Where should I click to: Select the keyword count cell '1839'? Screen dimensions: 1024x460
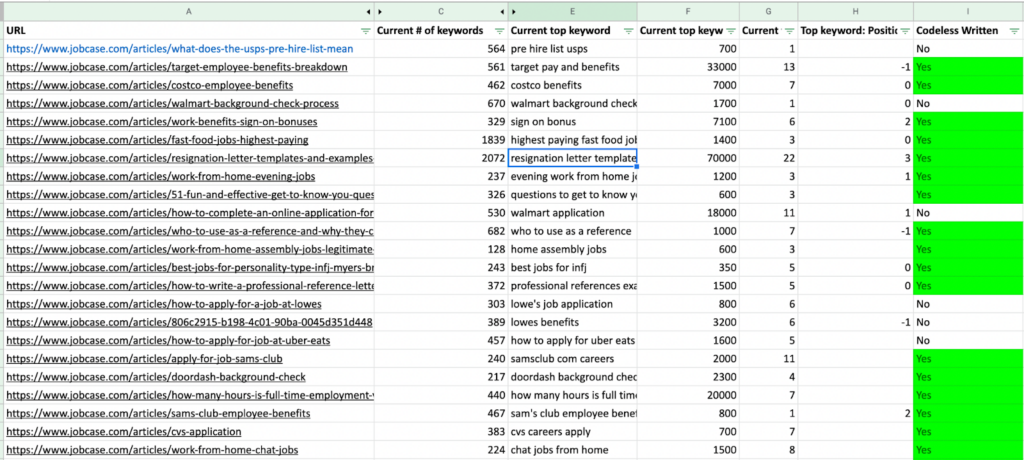coord(441,140)
